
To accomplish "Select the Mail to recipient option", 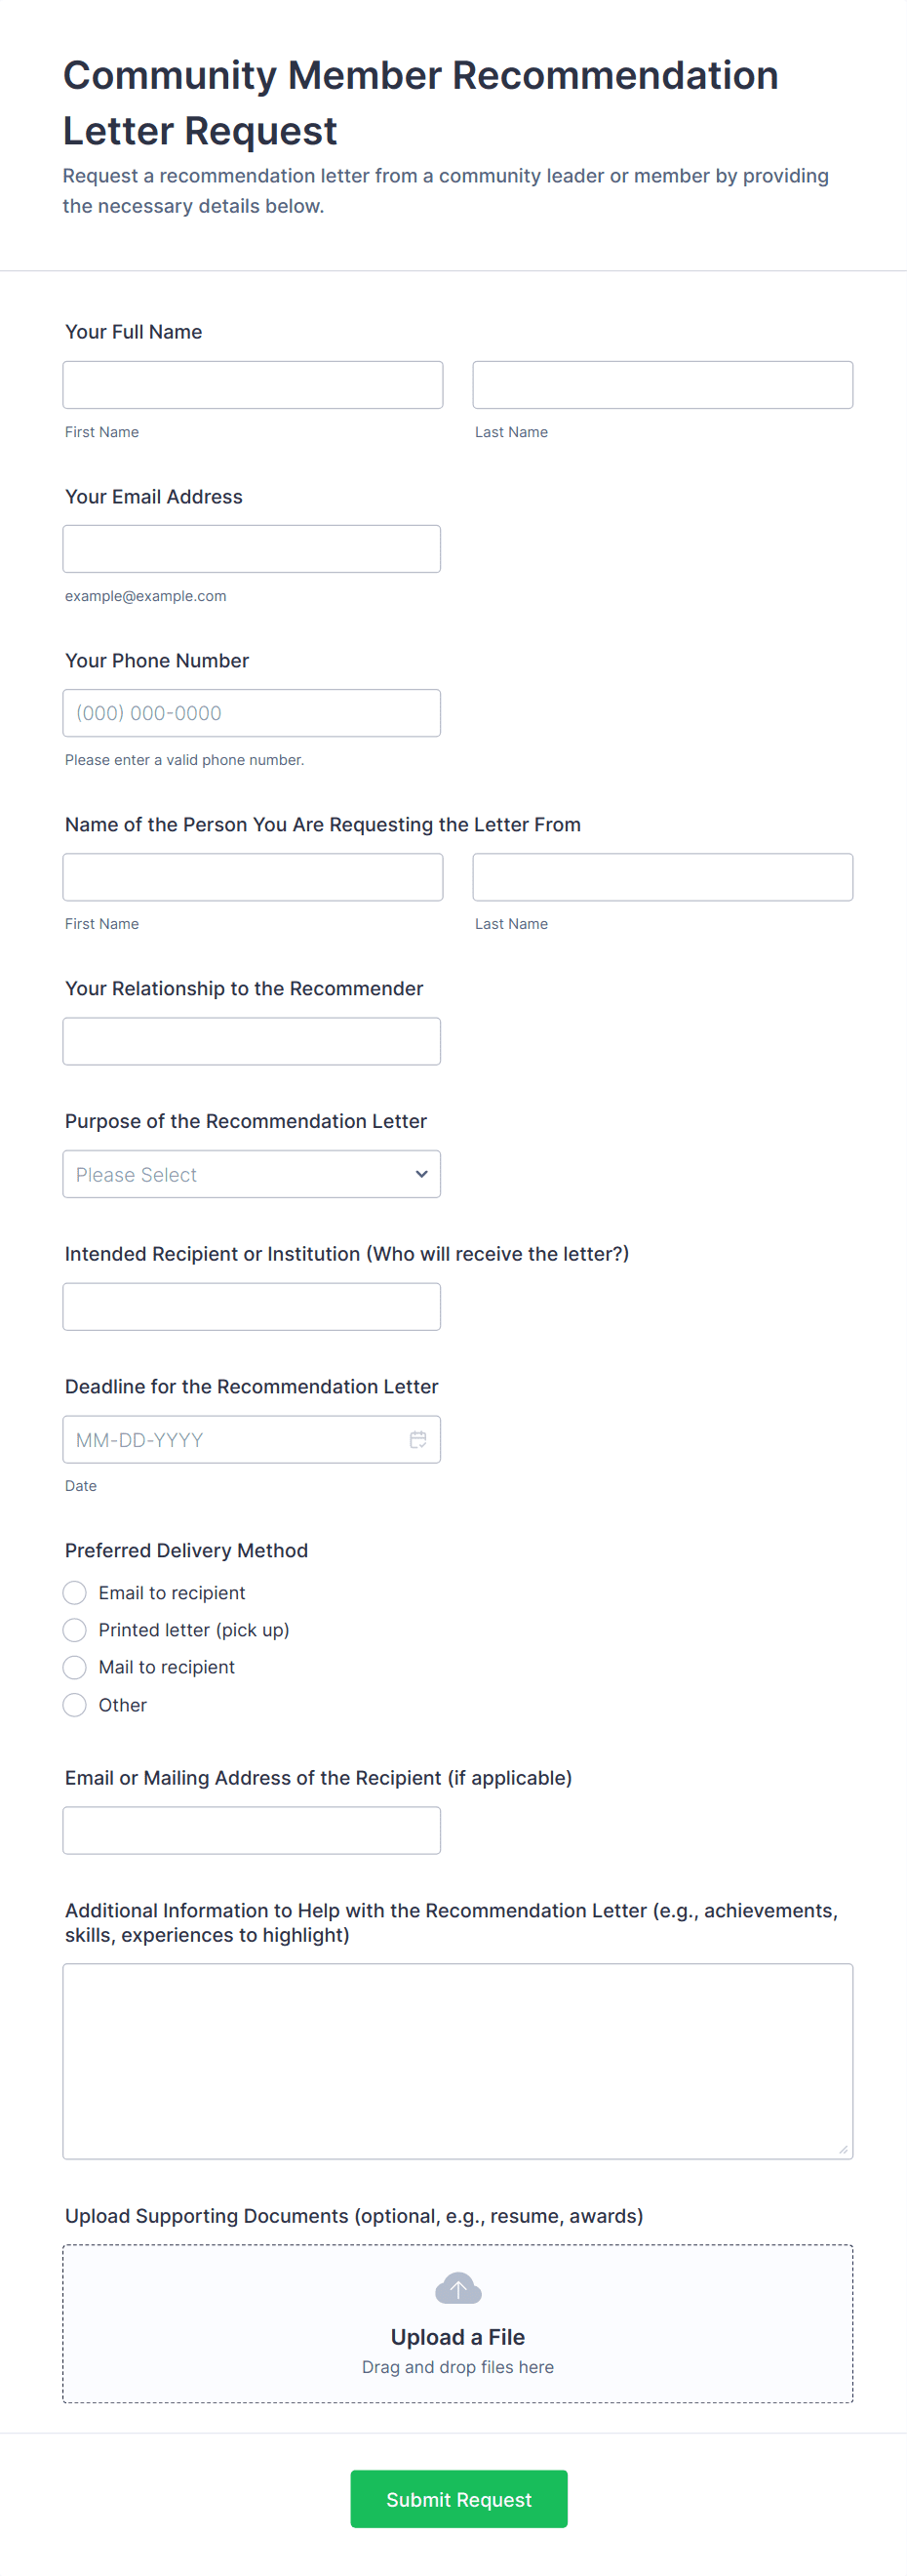I will (75, 1667).
